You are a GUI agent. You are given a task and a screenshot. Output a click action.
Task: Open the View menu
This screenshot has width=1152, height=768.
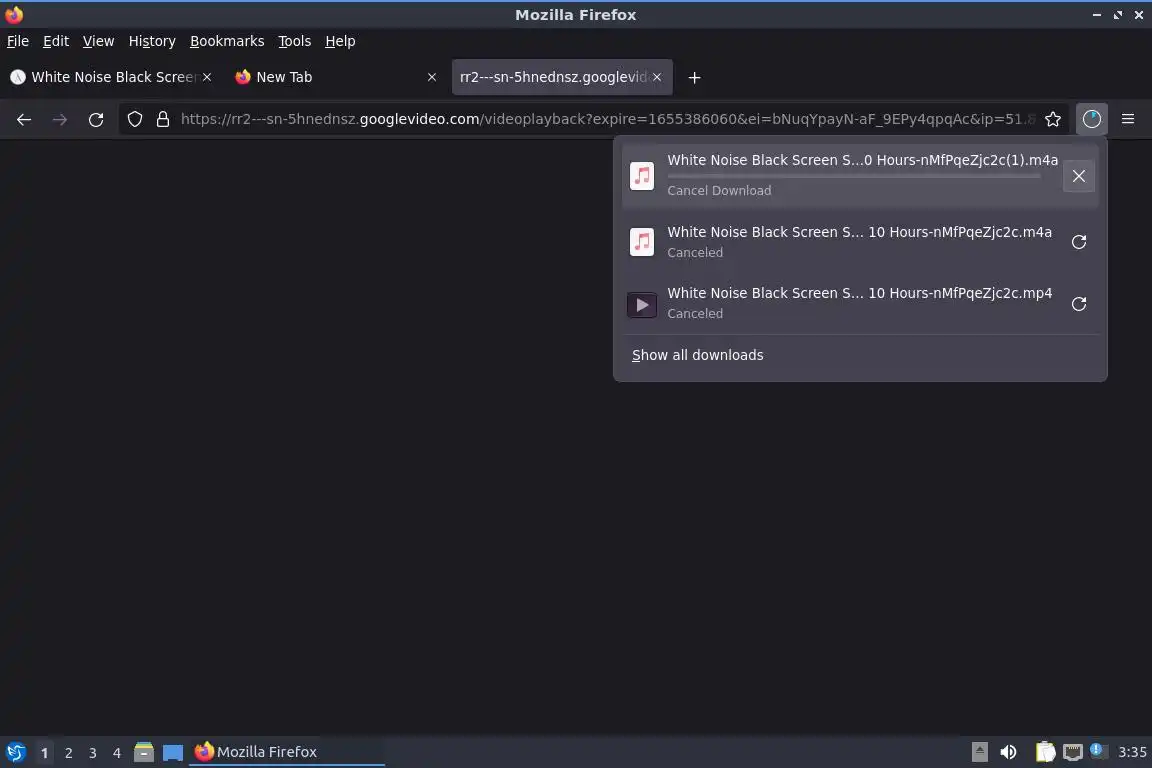[98, 41]
